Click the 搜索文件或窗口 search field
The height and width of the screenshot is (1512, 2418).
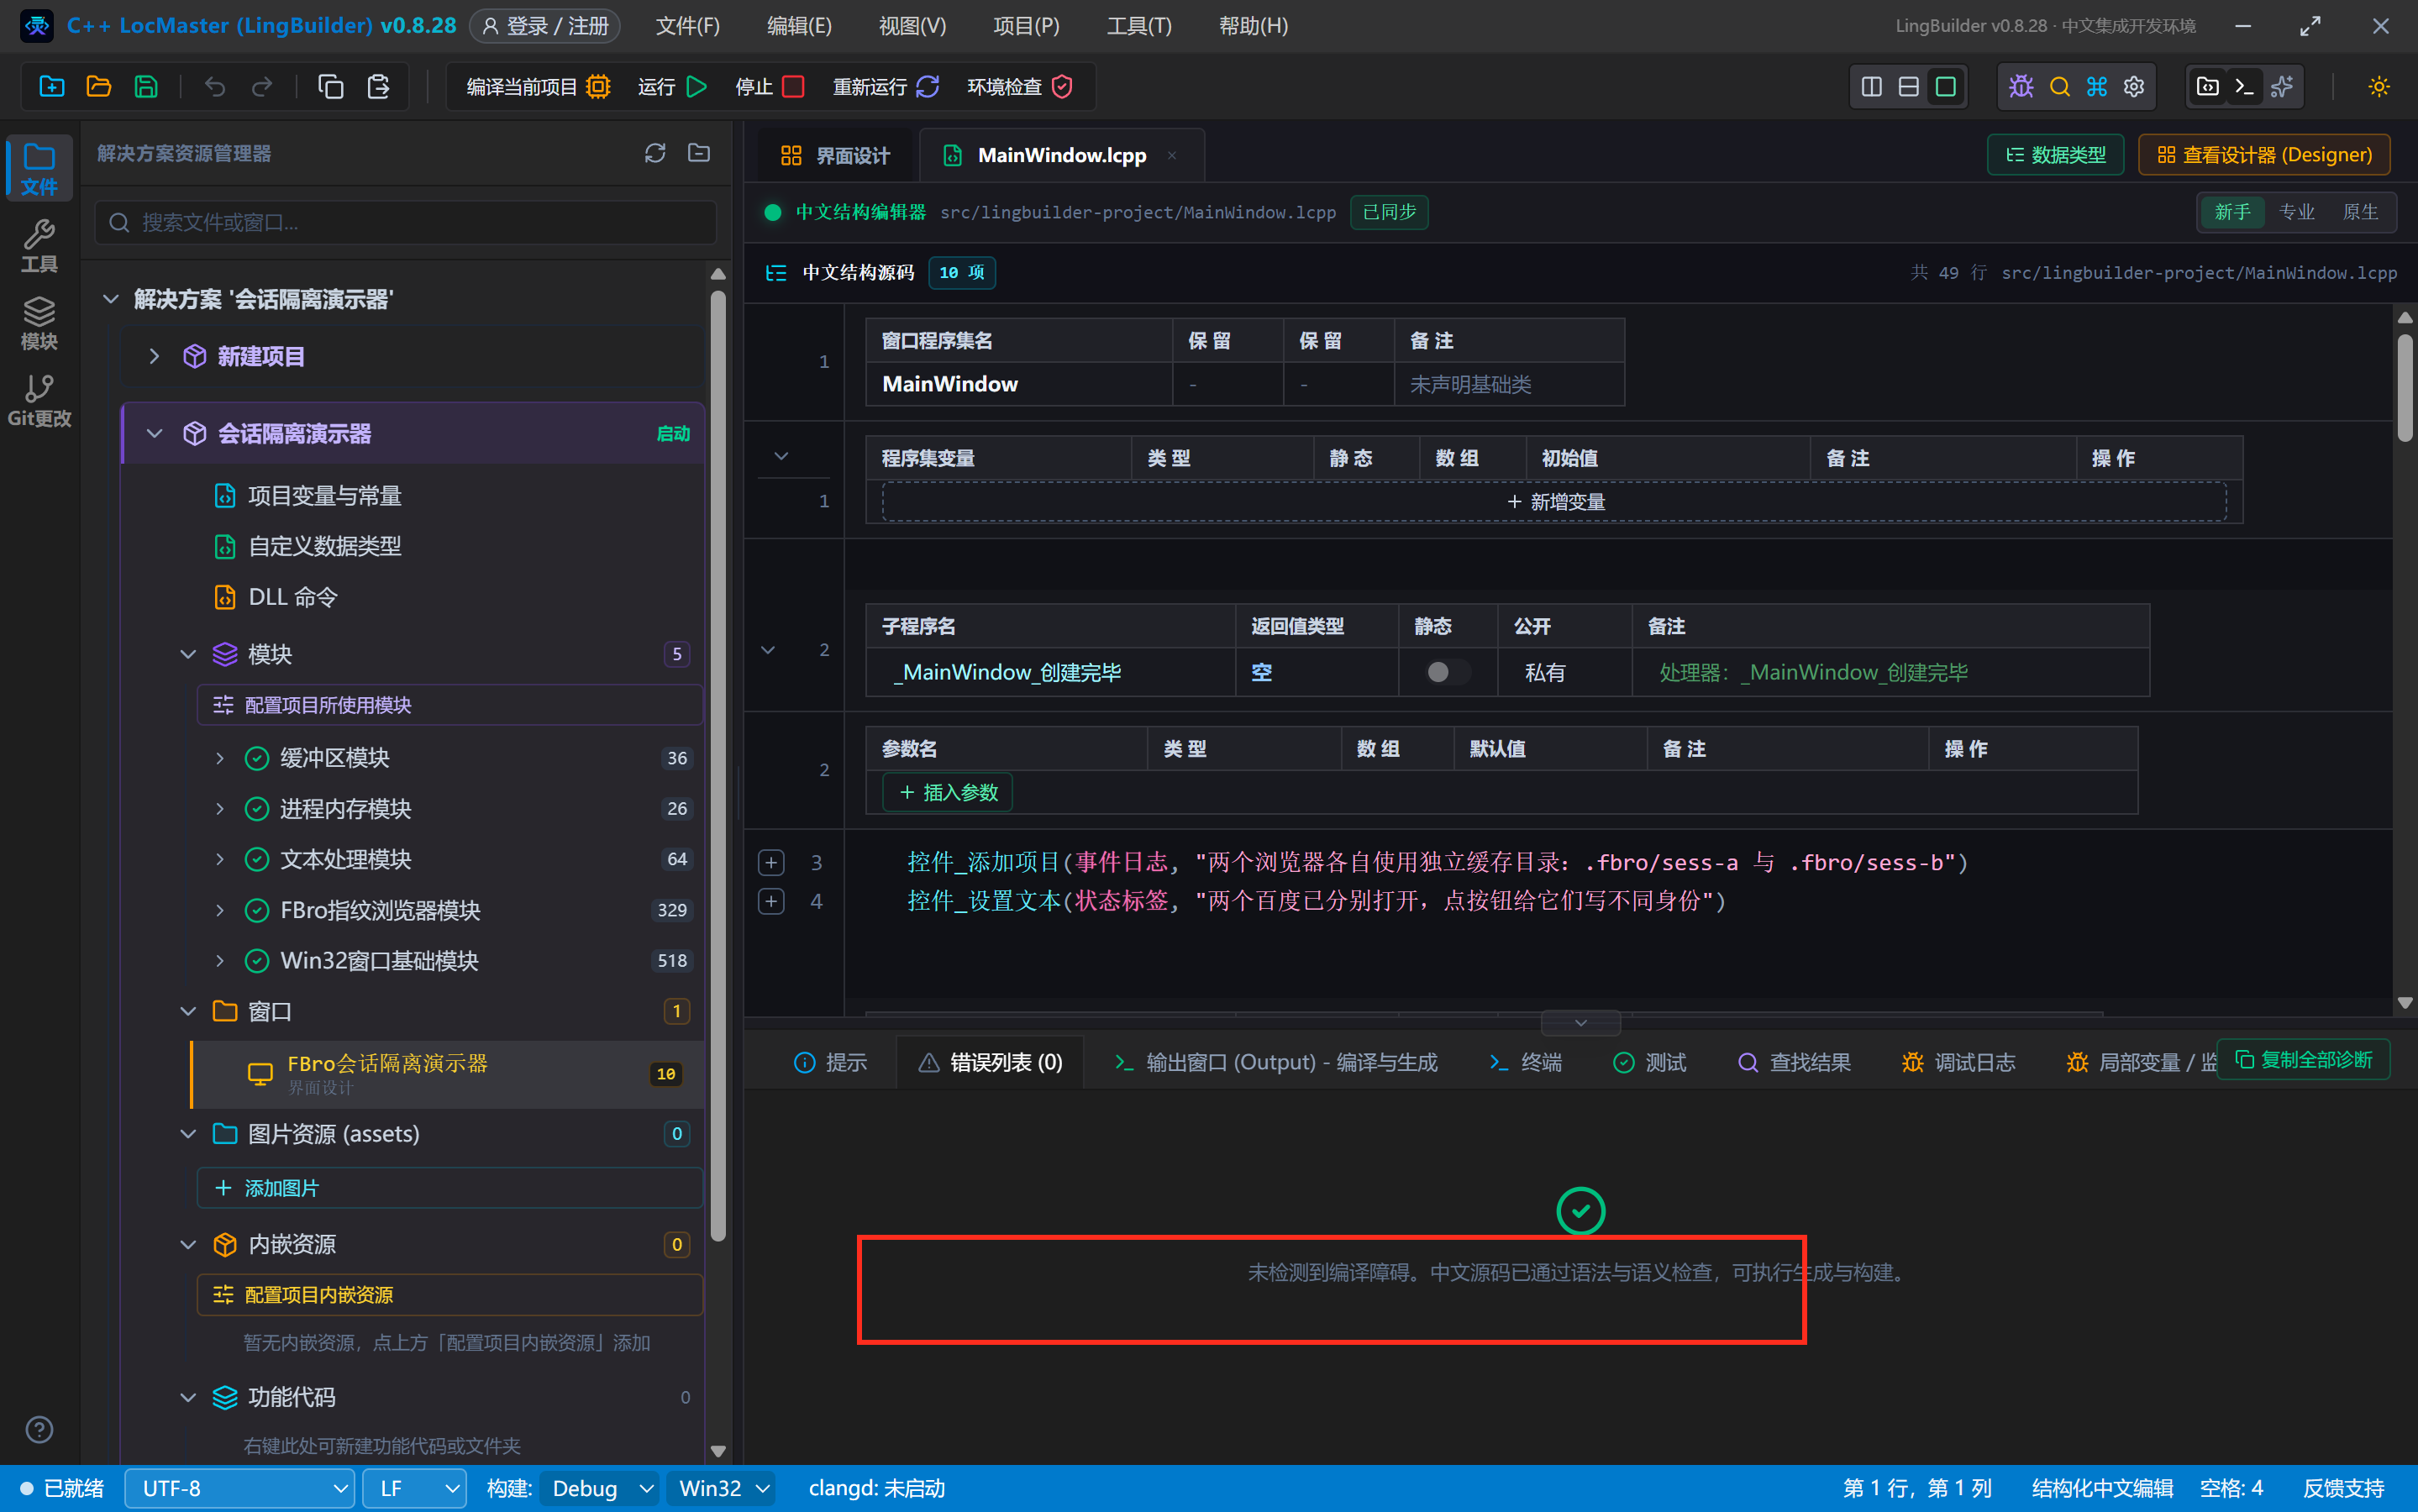tap(406, 222)
